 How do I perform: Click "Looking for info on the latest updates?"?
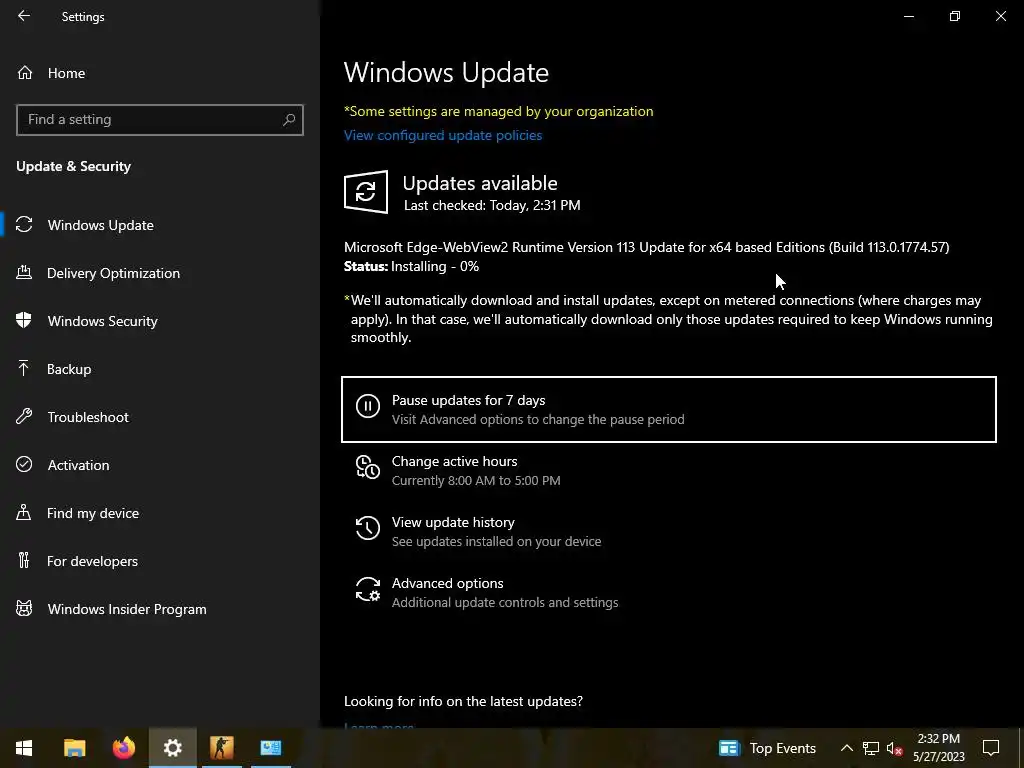[463, 701]
